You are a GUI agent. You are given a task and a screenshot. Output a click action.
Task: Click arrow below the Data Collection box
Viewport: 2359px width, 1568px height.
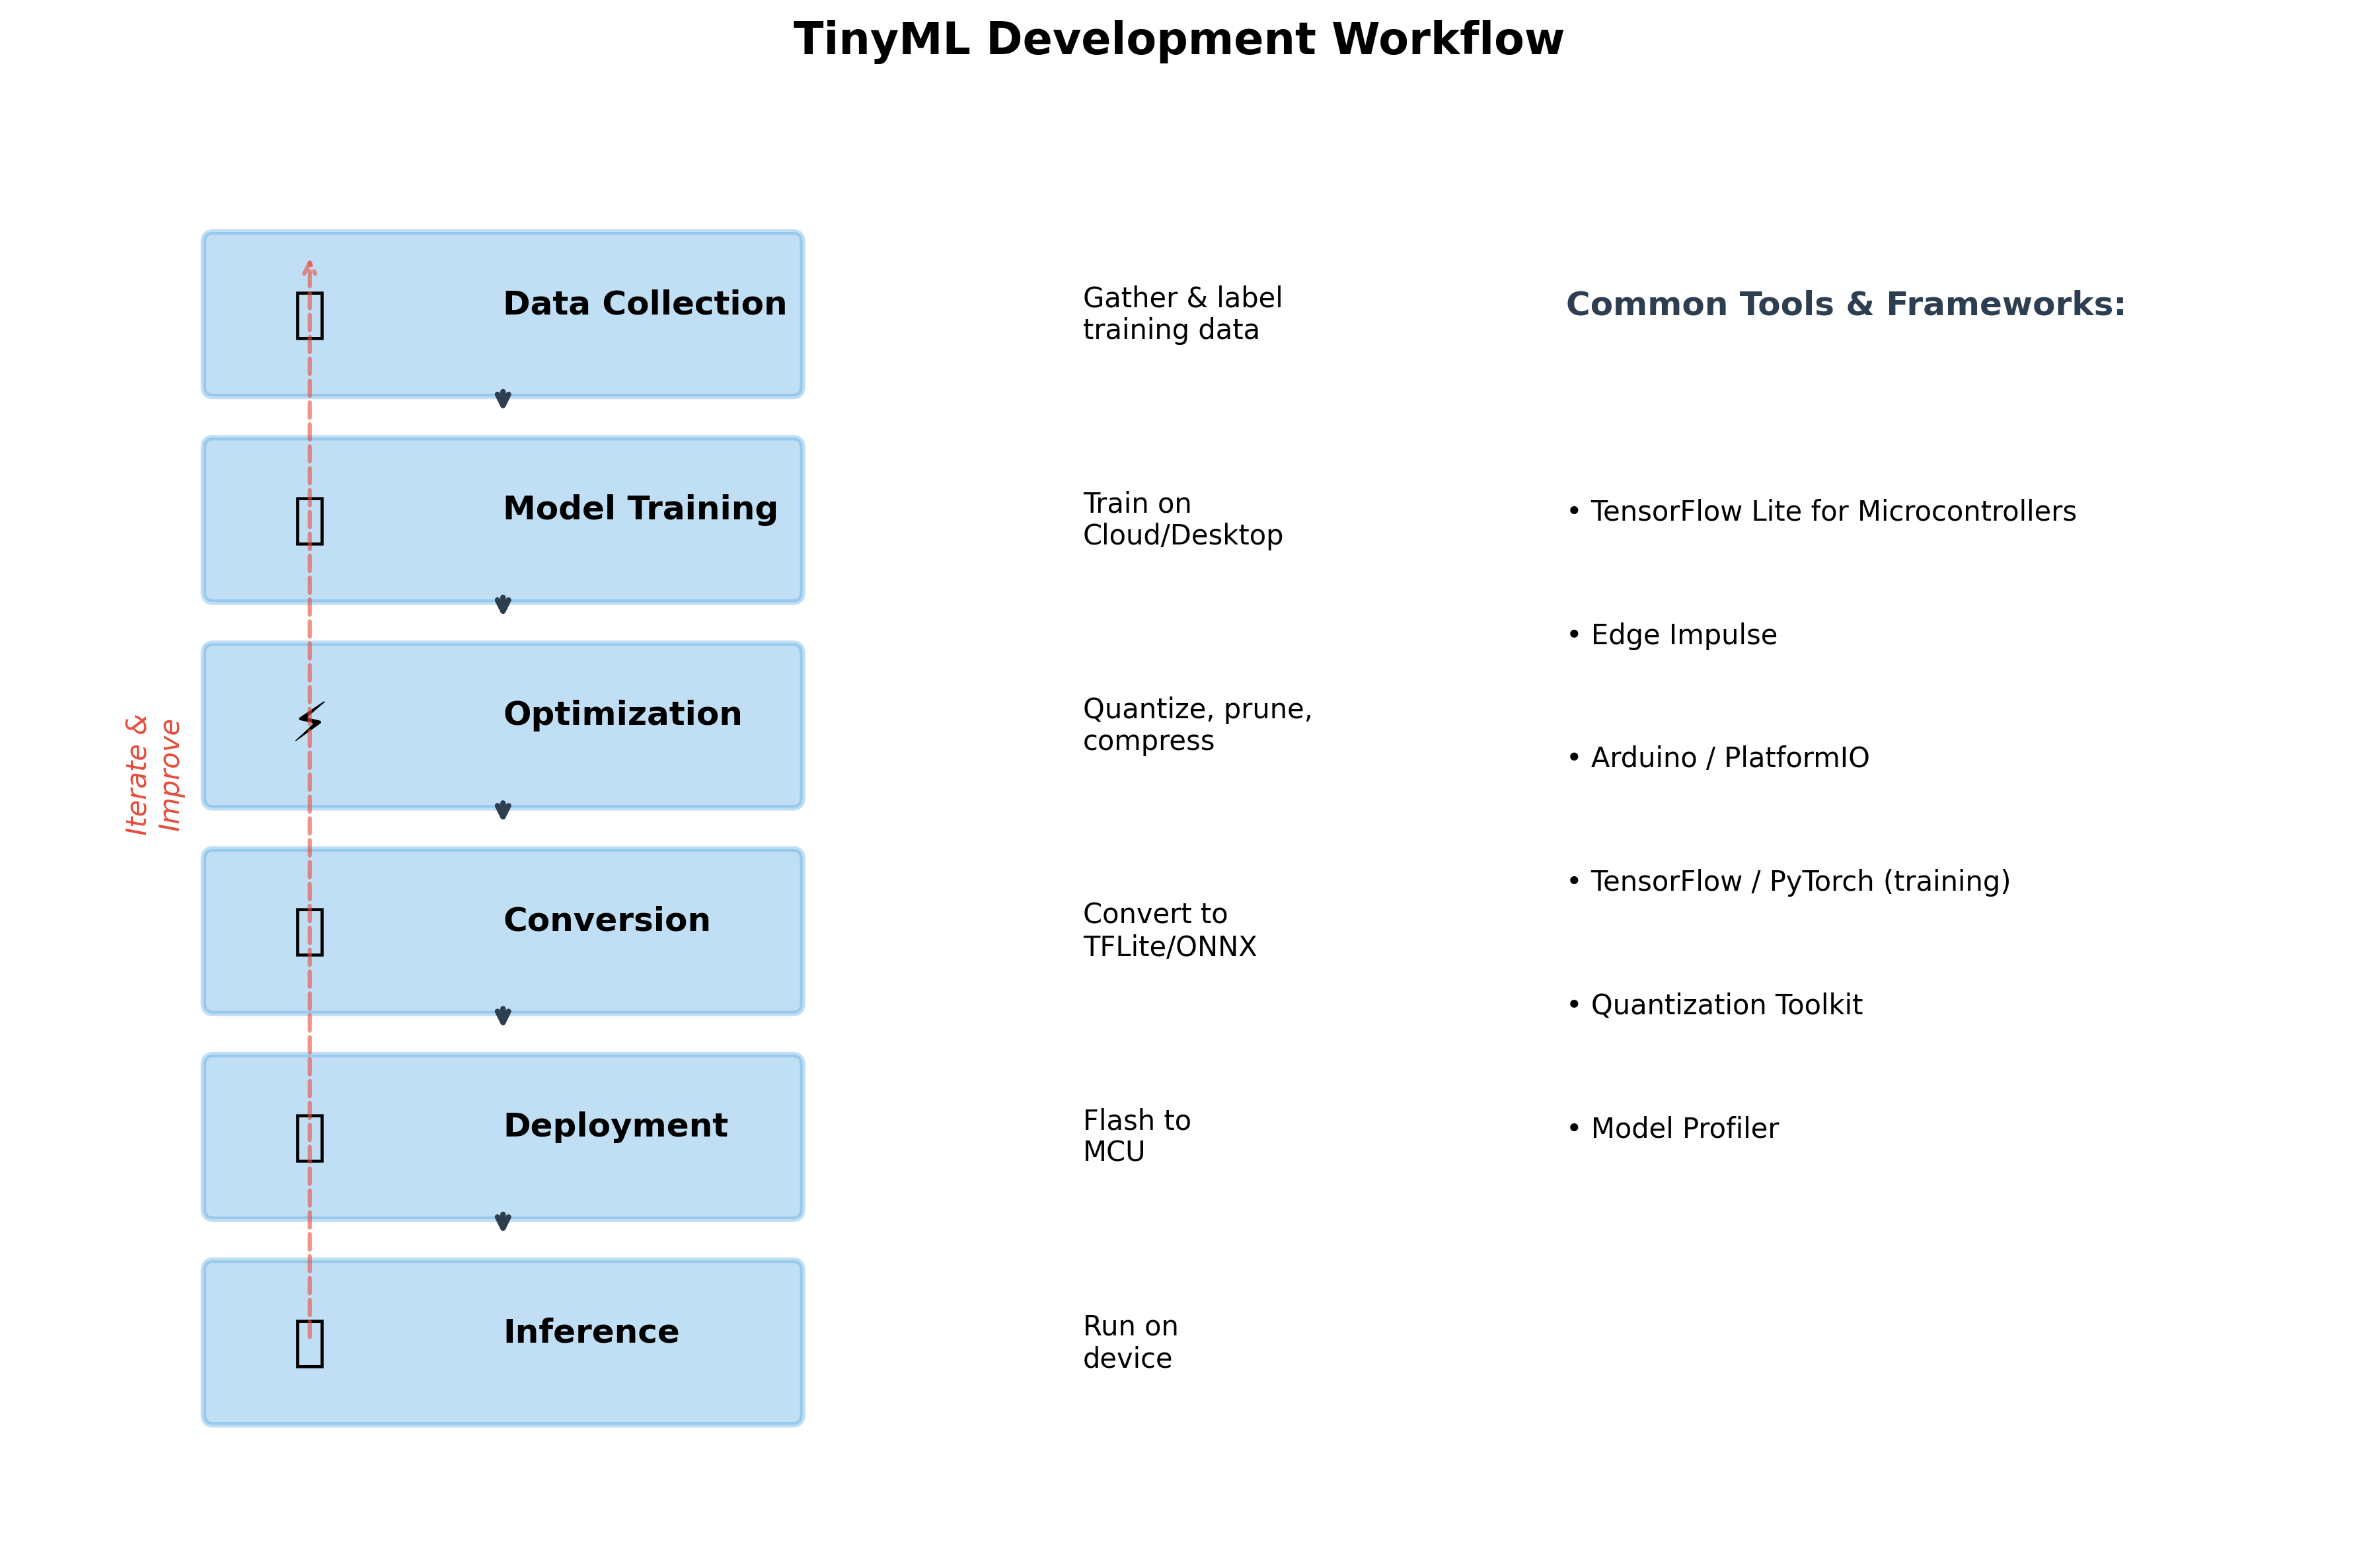[x=503, y=399]
